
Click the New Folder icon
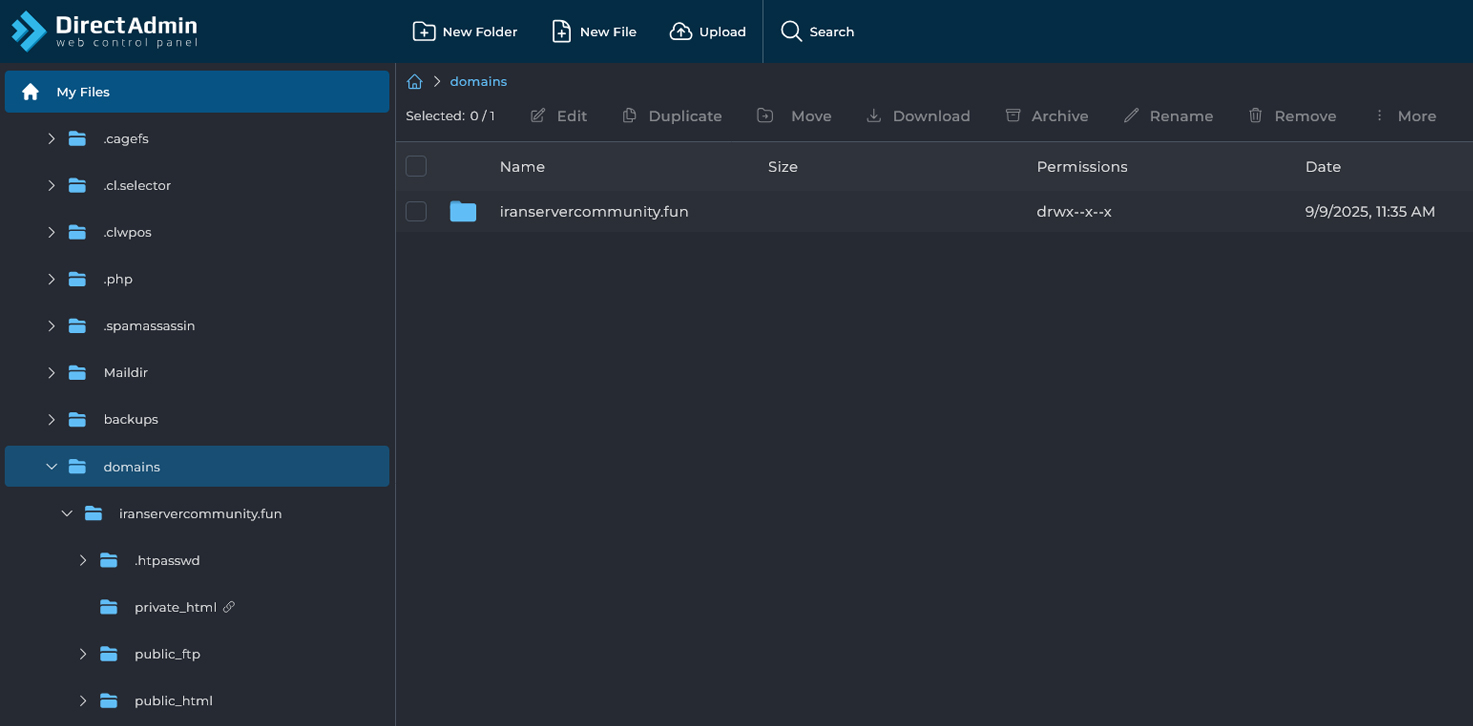[424, 32]
